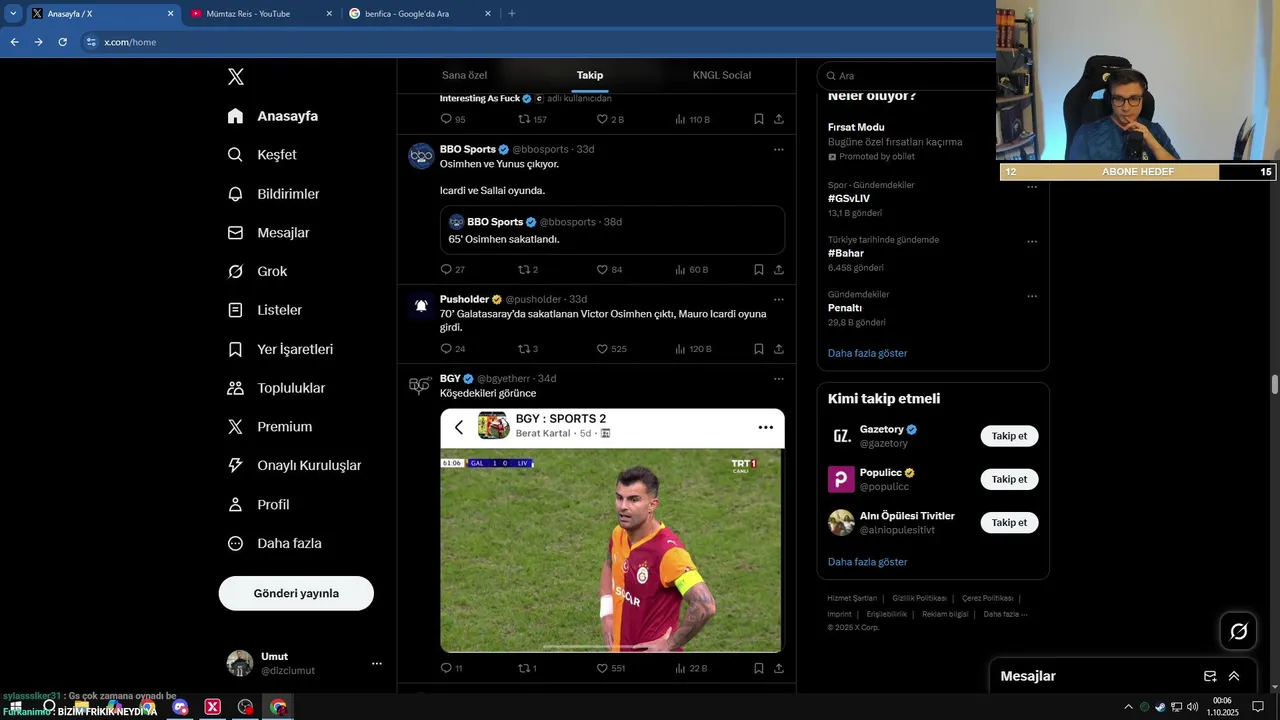Image resolution: width=1280 pixels, height=720 pixels.
Task: Click Daha fazla göster under trends
Action: (867, 353)
